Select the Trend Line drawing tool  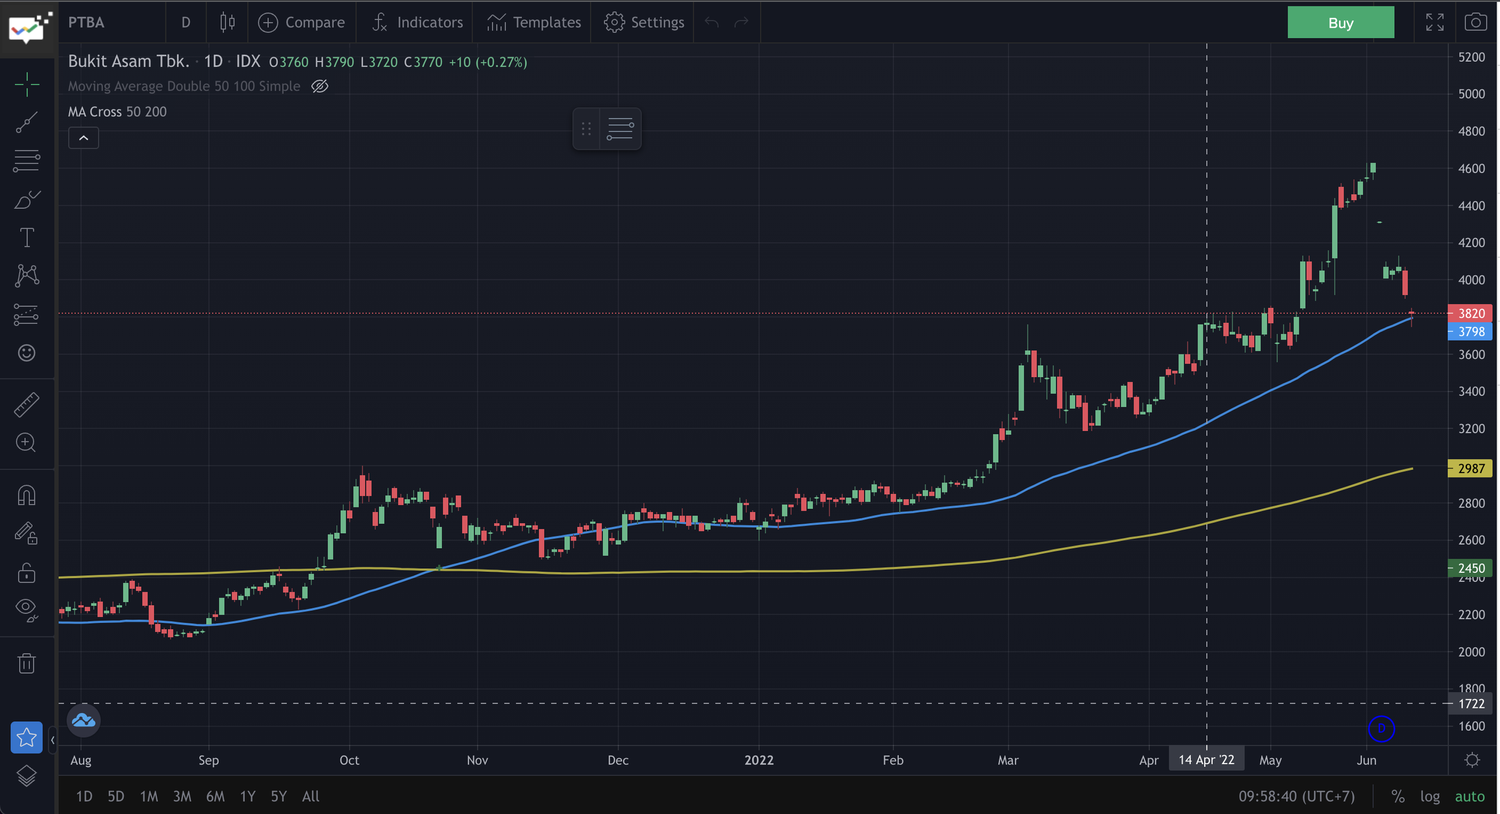point(26,122)
